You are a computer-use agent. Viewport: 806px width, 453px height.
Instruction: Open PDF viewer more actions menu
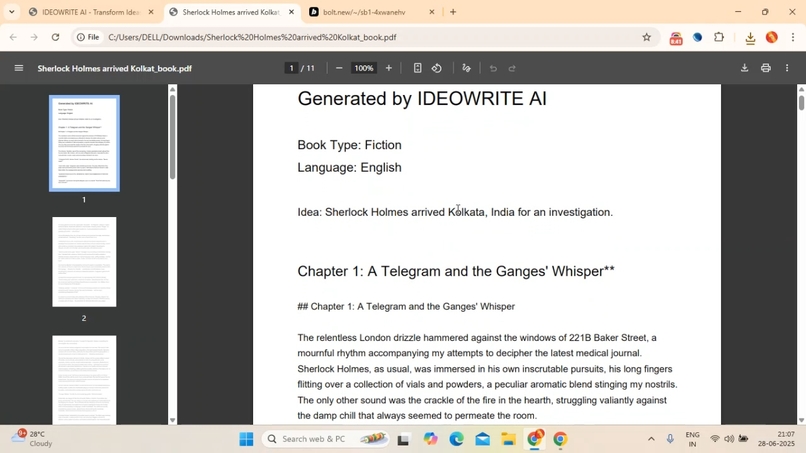coord(787,68)
